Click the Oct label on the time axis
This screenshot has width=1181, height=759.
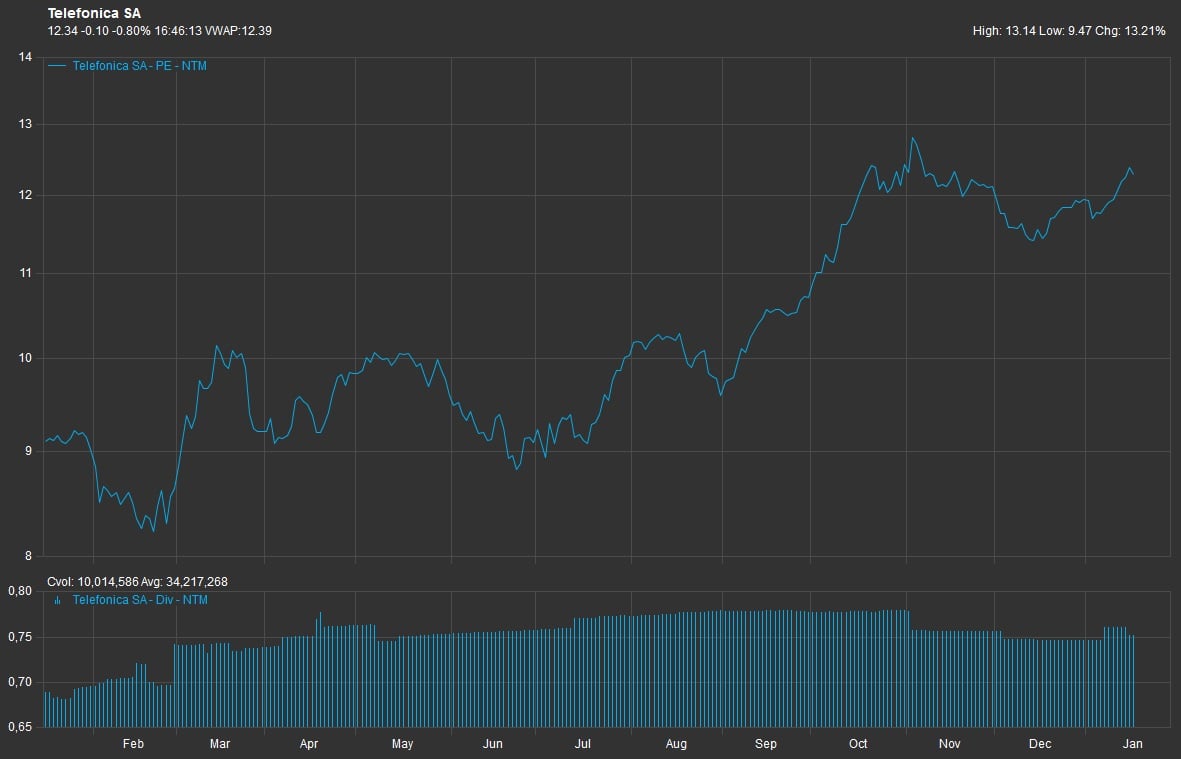pyautogui.click(x=858, y=744)
